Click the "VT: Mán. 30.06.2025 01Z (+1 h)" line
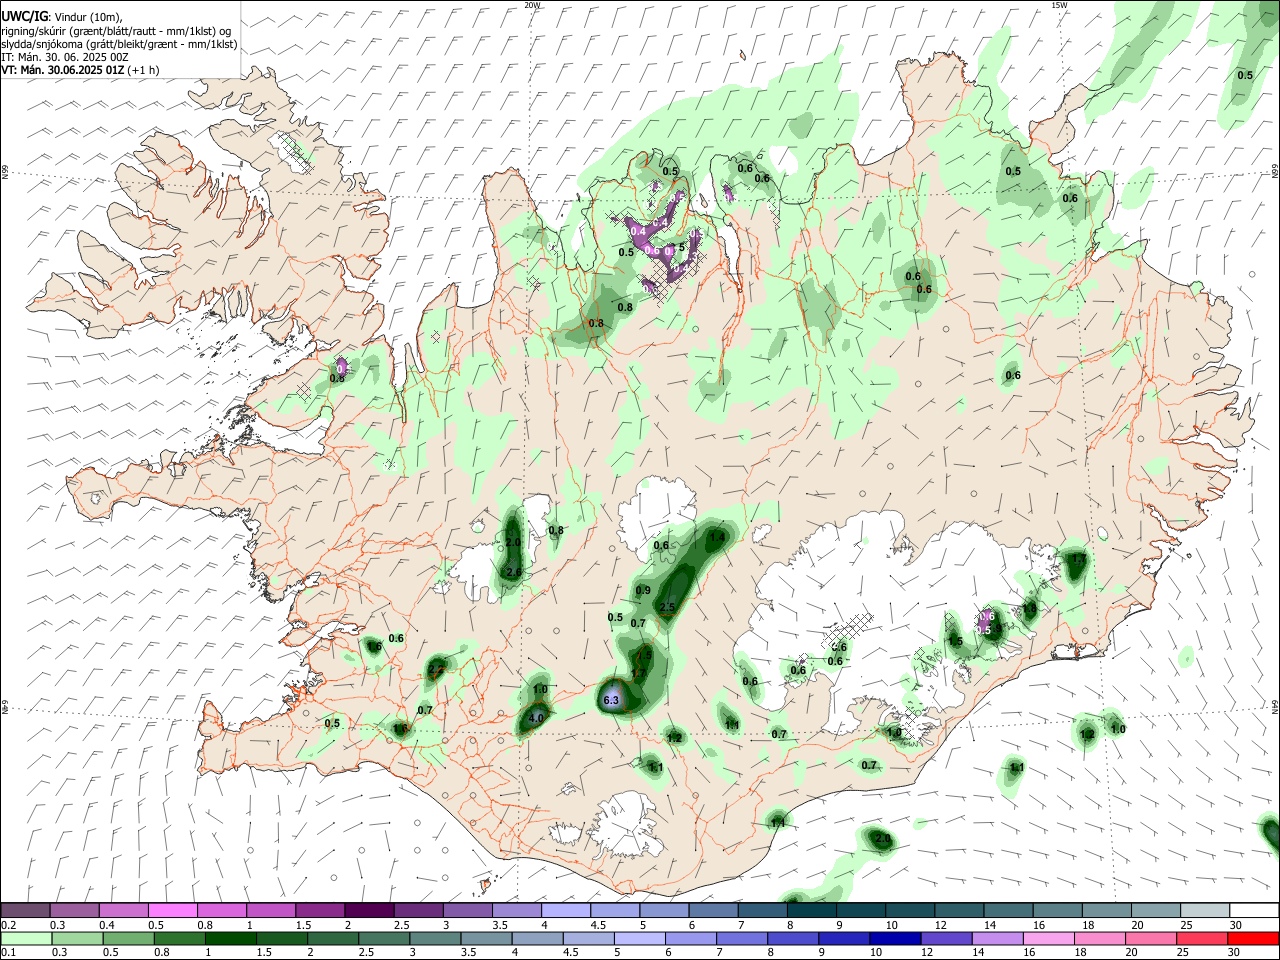Viewport: 1280px width, 960px height. pos(80,70)
